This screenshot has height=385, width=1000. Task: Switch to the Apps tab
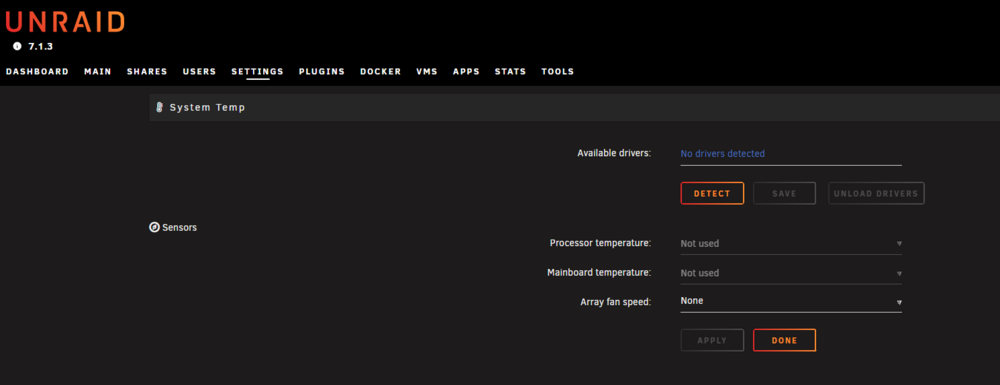466,71
